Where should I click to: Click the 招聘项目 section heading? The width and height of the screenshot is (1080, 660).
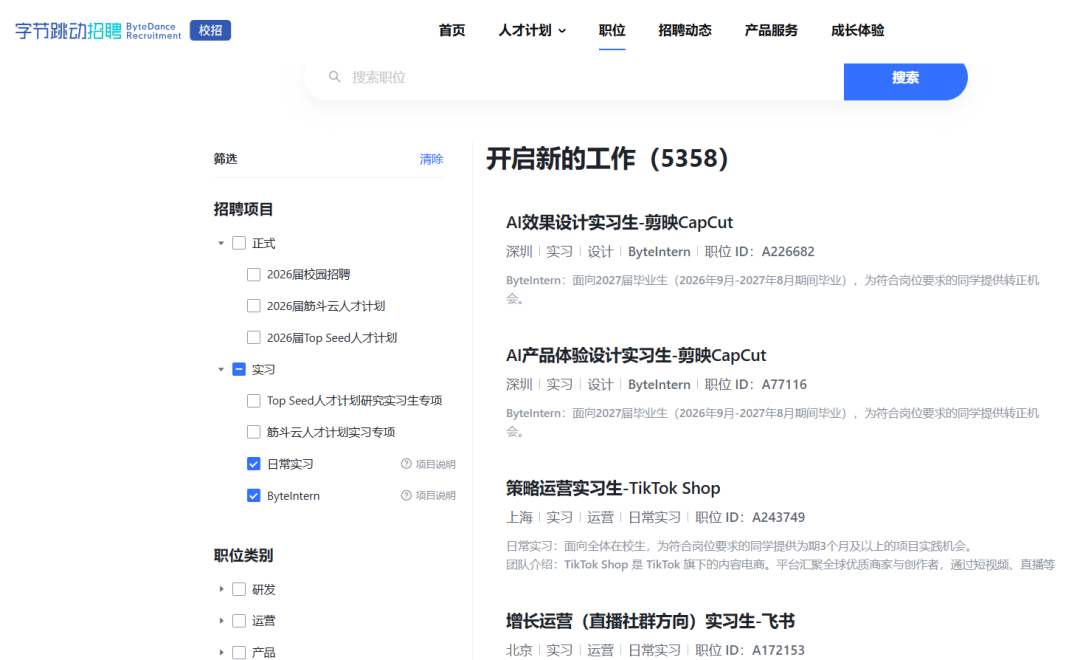(x=243, y=209)
